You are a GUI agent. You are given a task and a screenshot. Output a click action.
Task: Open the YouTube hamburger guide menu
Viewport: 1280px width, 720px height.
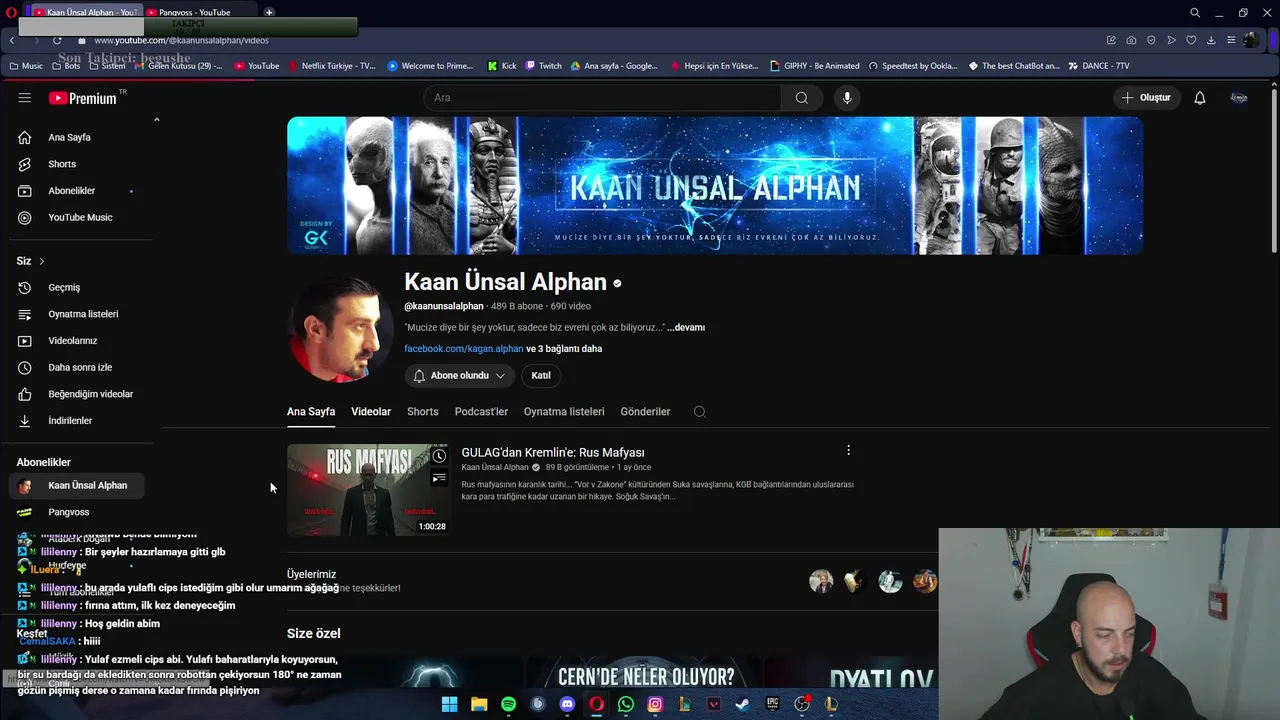click(25, 98)
